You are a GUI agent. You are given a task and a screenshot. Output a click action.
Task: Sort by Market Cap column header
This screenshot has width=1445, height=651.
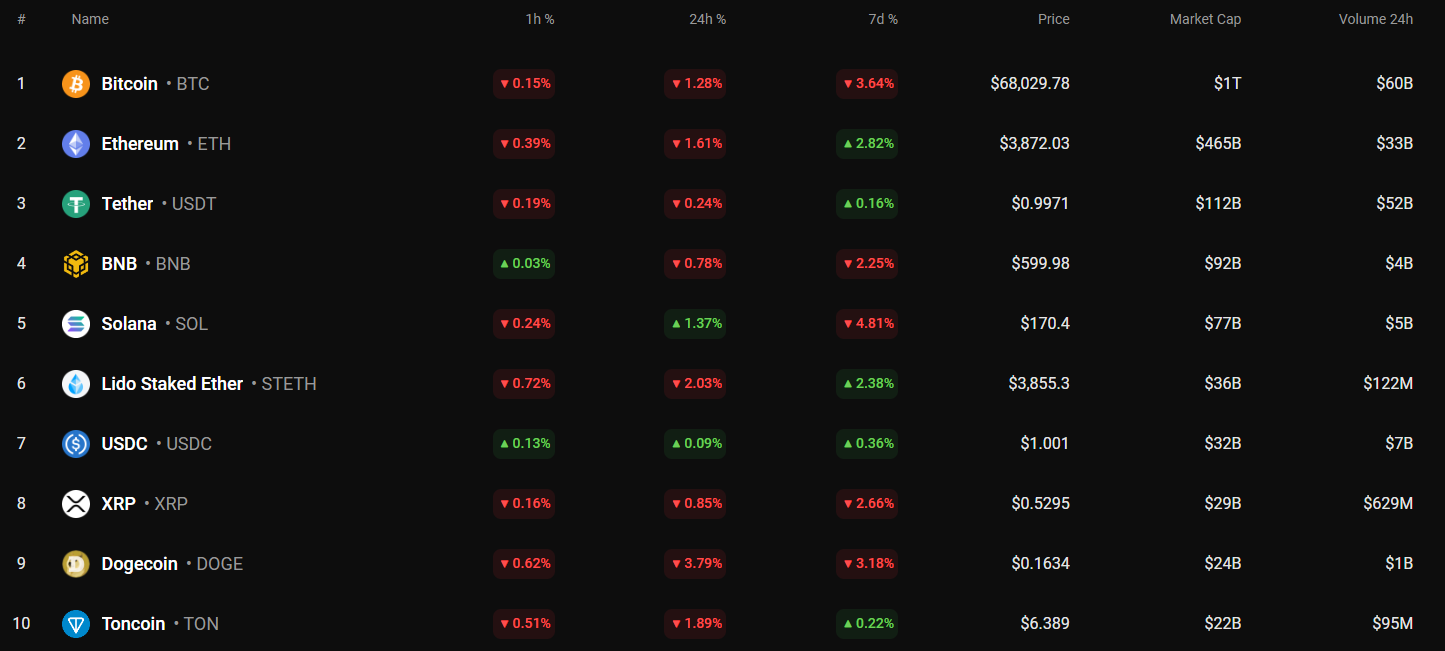[x=1205, y=19]
